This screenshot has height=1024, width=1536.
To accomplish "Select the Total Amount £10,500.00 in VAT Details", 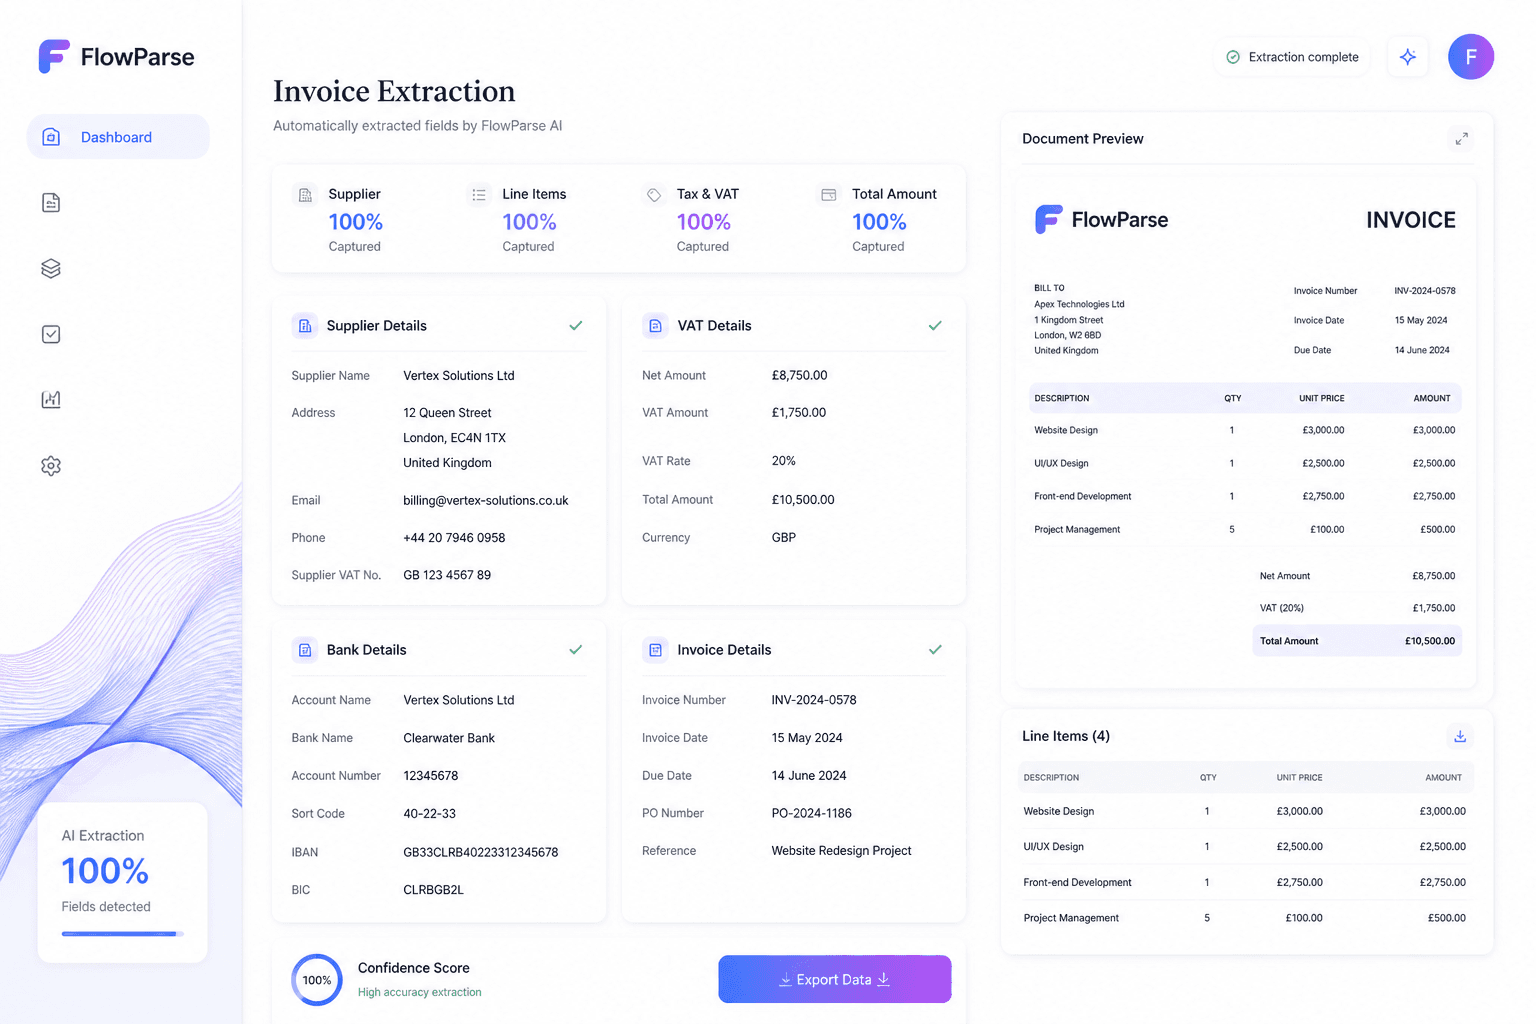I will pyautogui.click(x=803, y=500).
